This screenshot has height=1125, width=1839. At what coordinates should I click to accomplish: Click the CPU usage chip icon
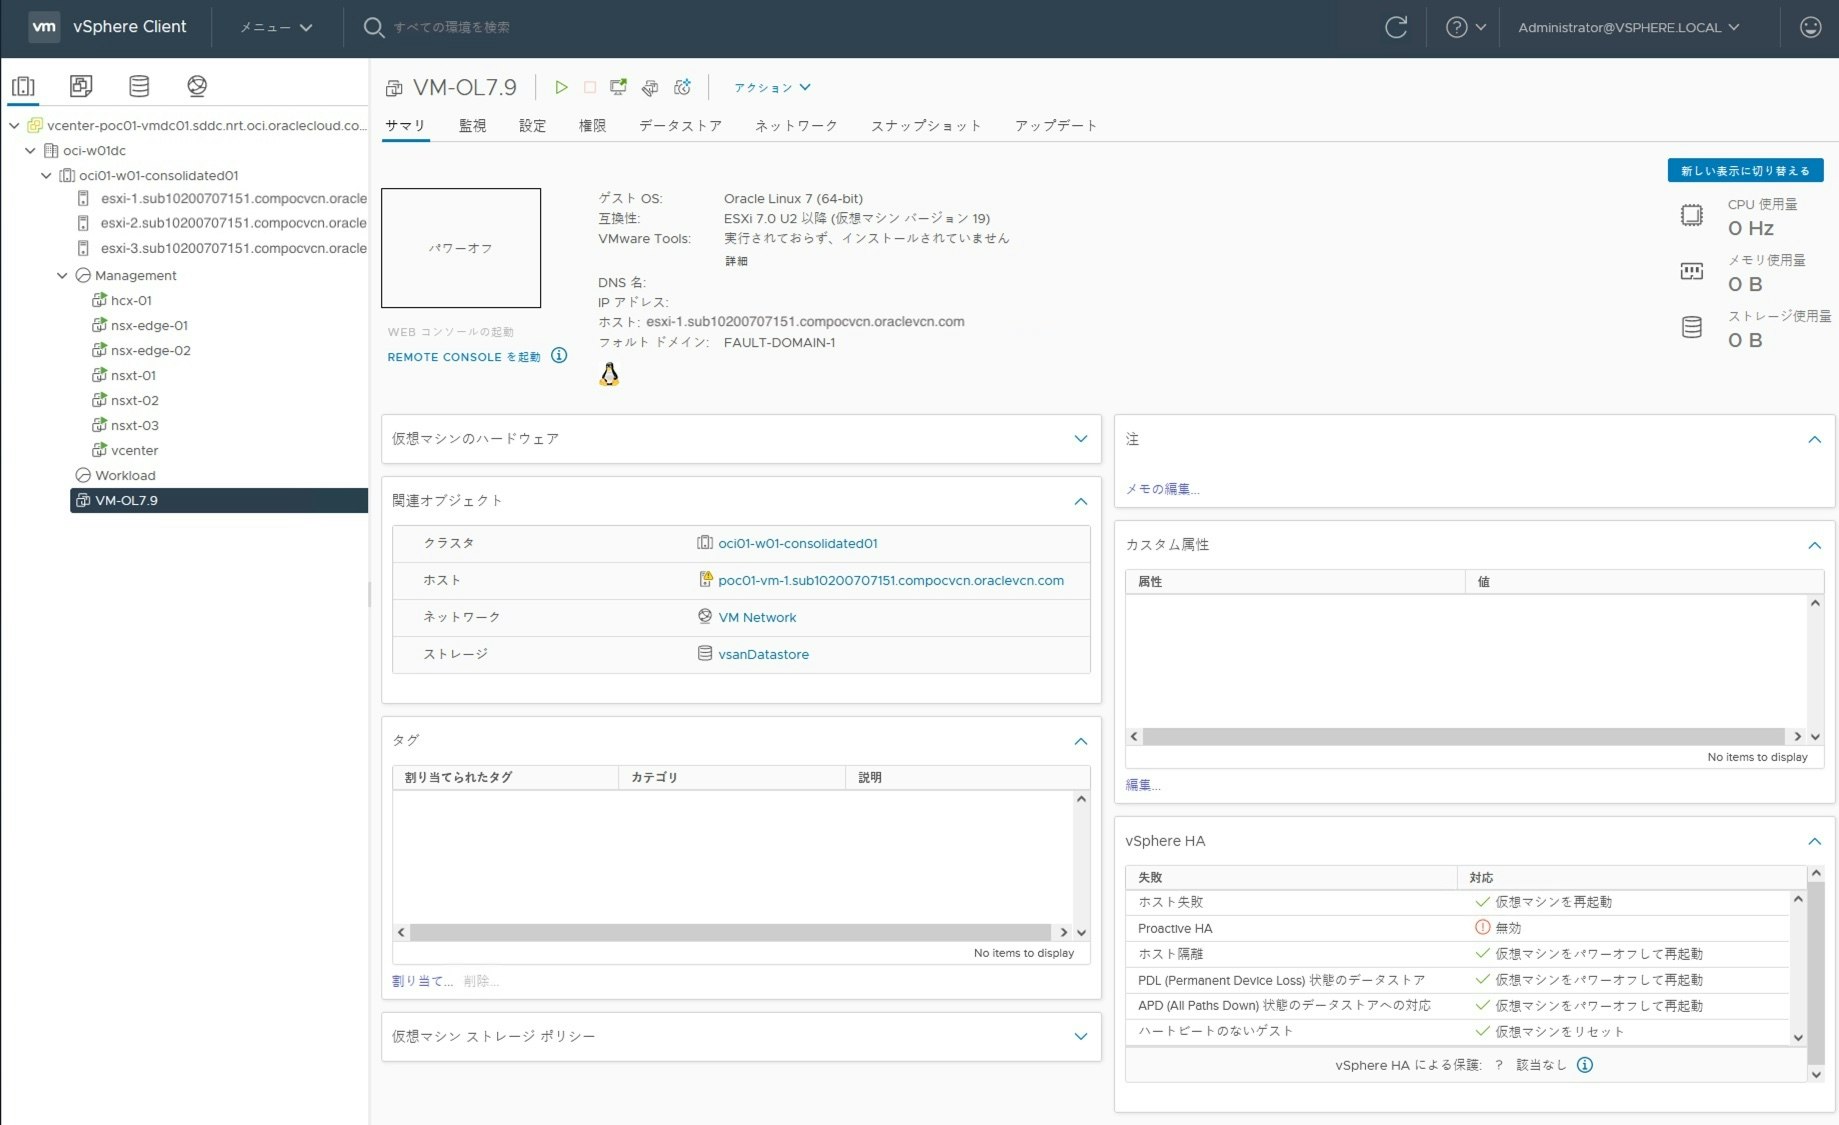tap(1692, 215)
